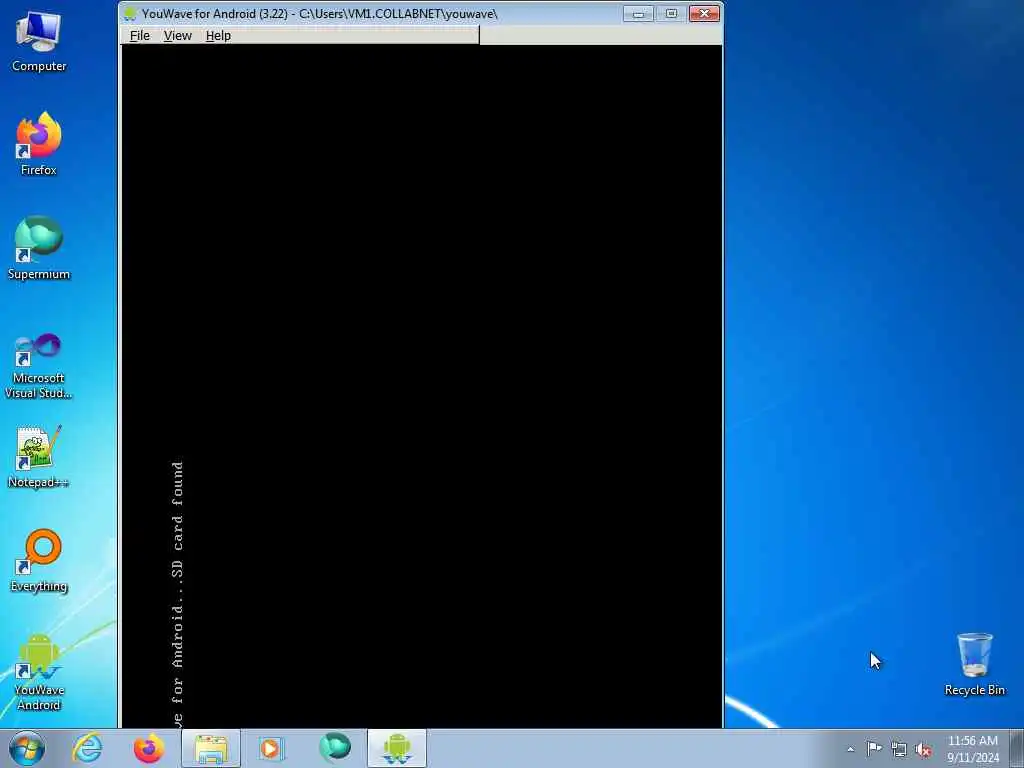This screenshot has height=768, width=1024.
Task: Select the Microsoft Visual Studio desktop shortcut
Action: coord(39,366)
